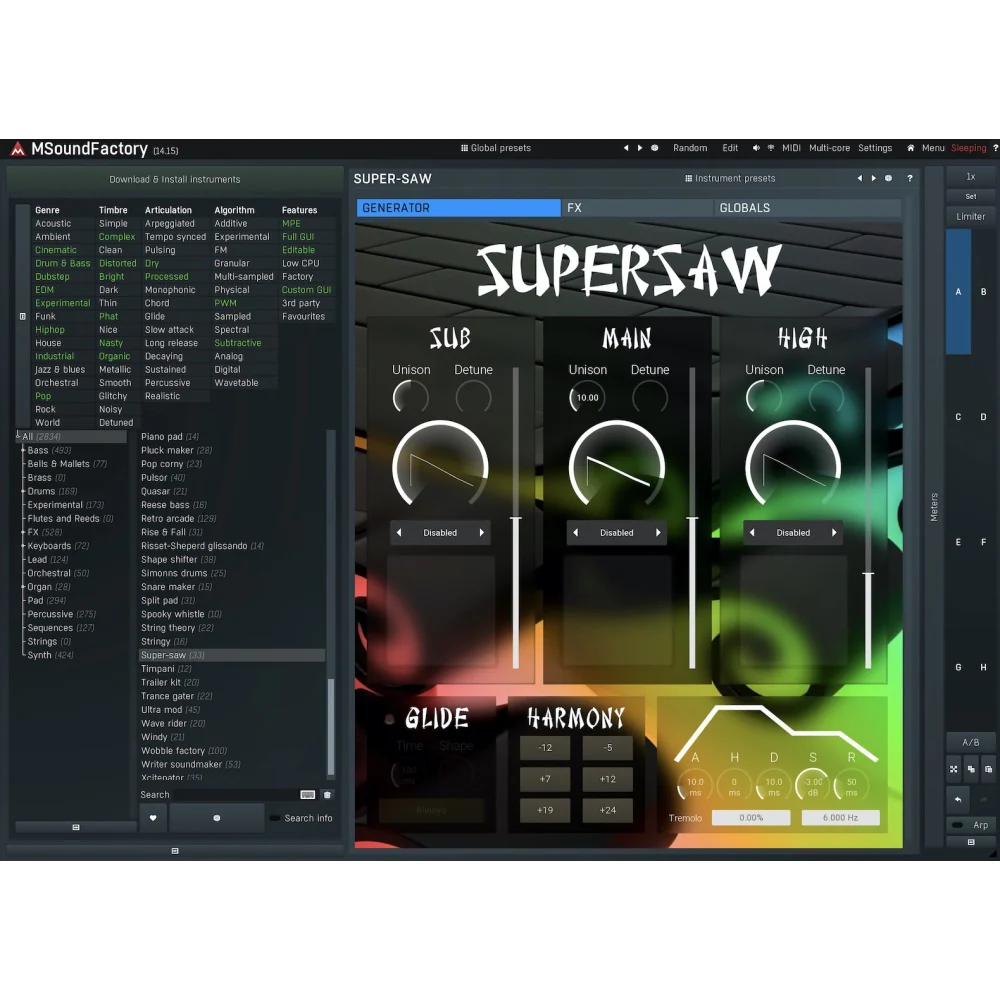Click the global preset randomize dice icon
The height and width of the screenshot is (1000, 1000).
pyautogui.click(x=654, y=148)
